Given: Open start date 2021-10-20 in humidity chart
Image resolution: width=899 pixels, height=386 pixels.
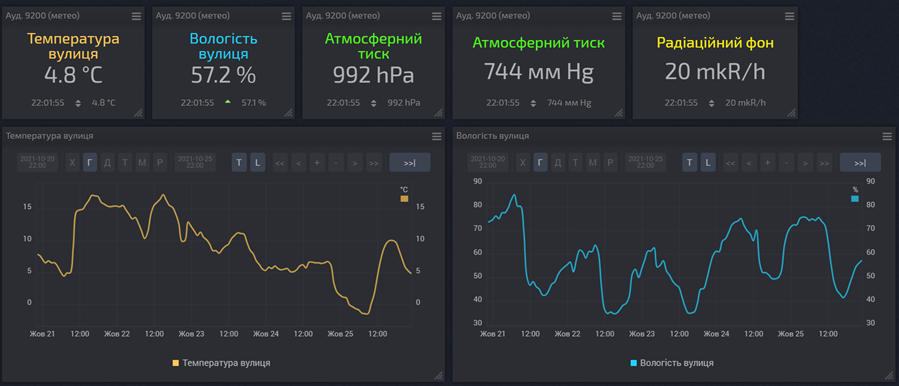Looking at the screenshot, I should [488, 162].
